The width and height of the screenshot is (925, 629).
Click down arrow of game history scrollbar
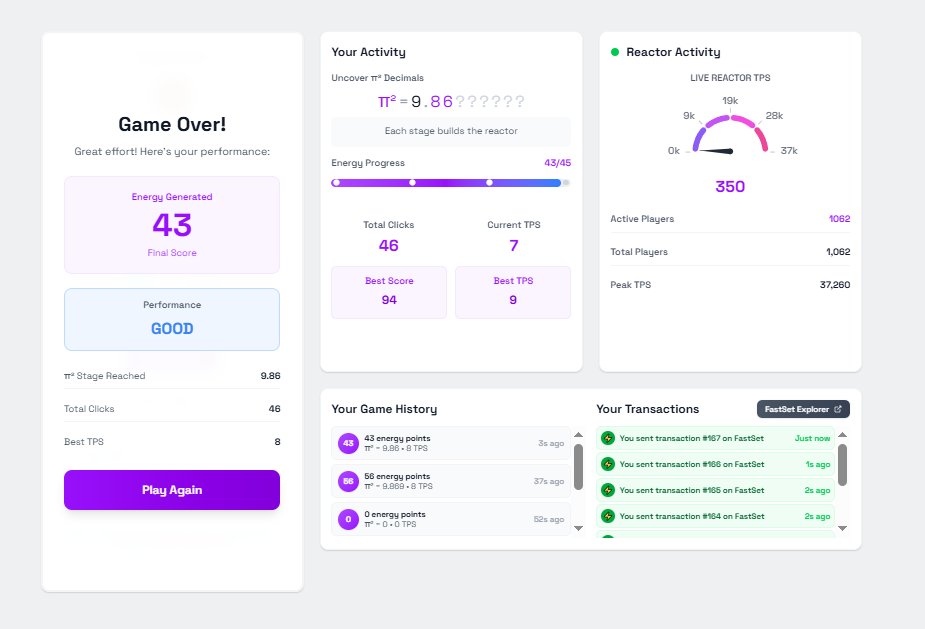(x=578, y=528)
